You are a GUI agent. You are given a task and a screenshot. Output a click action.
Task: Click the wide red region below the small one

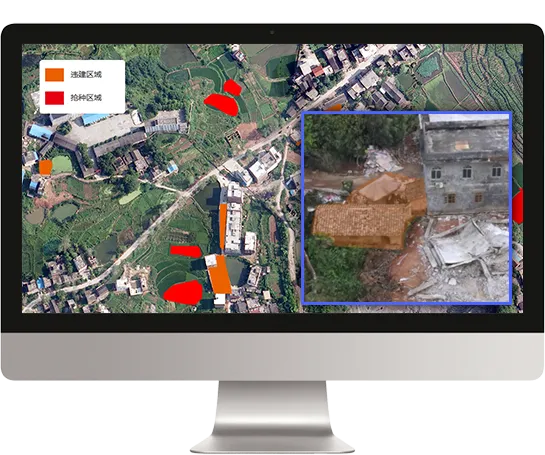point(221,104)
